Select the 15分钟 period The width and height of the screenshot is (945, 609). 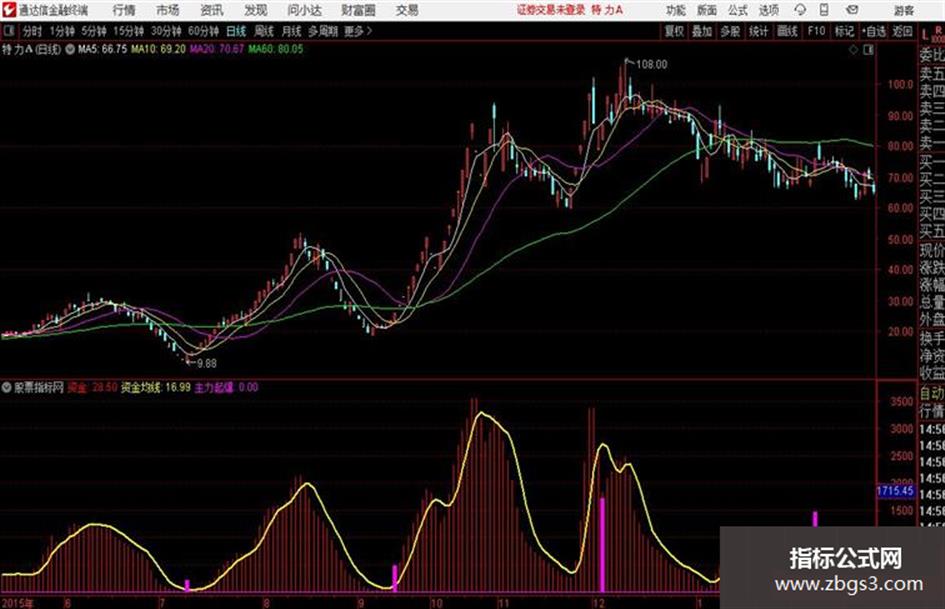click(x=128, y=31)
